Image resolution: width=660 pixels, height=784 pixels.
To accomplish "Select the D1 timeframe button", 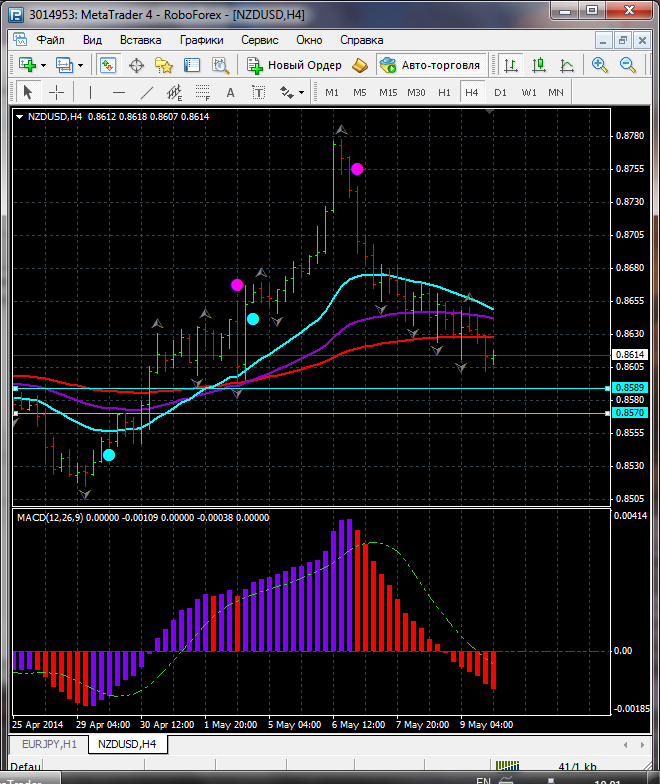I will 500,92.
